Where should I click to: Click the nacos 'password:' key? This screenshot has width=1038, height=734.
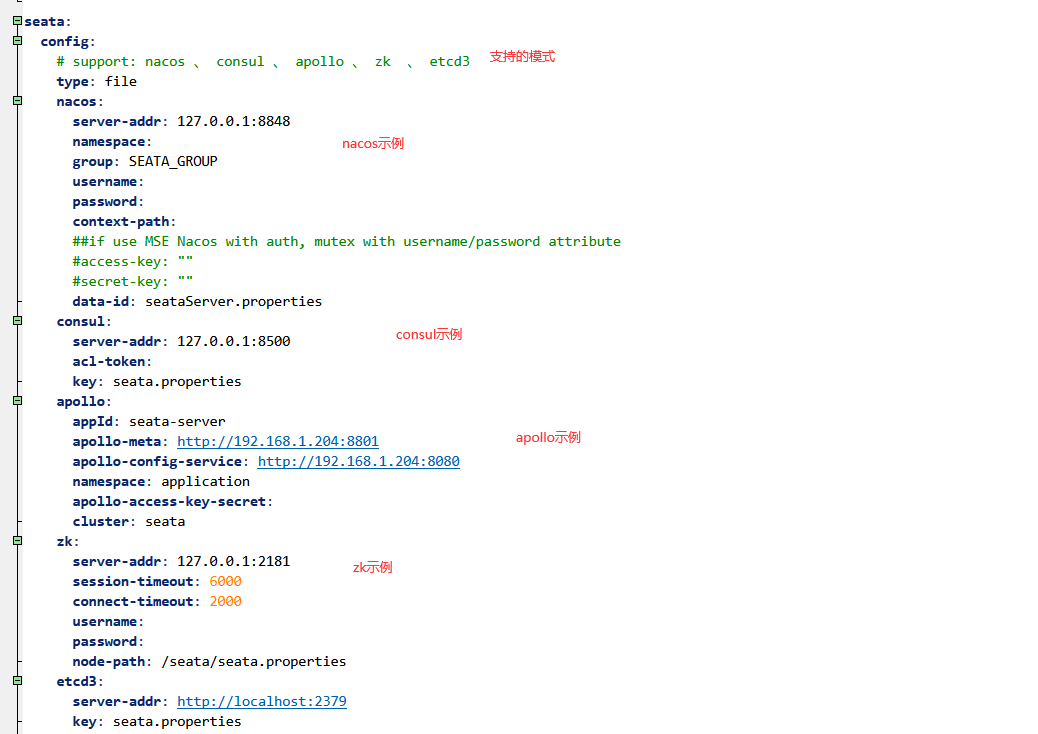pos(108,201)
